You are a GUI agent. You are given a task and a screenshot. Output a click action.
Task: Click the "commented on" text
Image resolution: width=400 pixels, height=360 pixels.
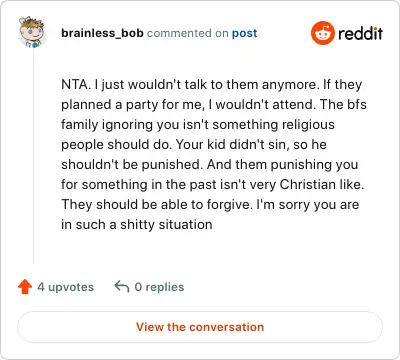point(187,33)
